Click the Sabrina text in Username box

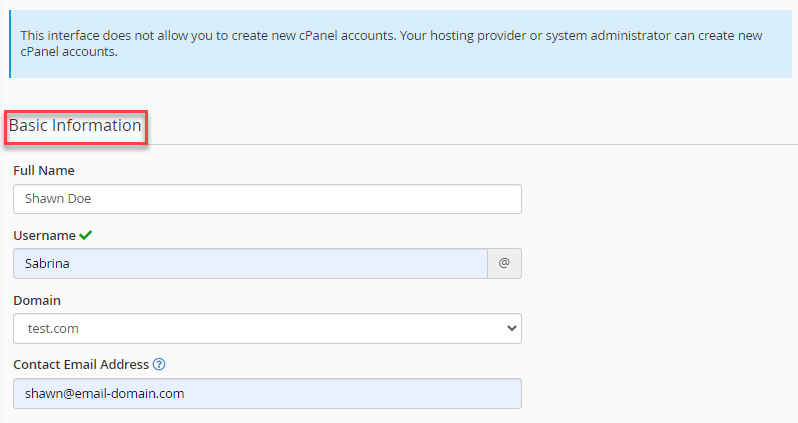[48, 264]
